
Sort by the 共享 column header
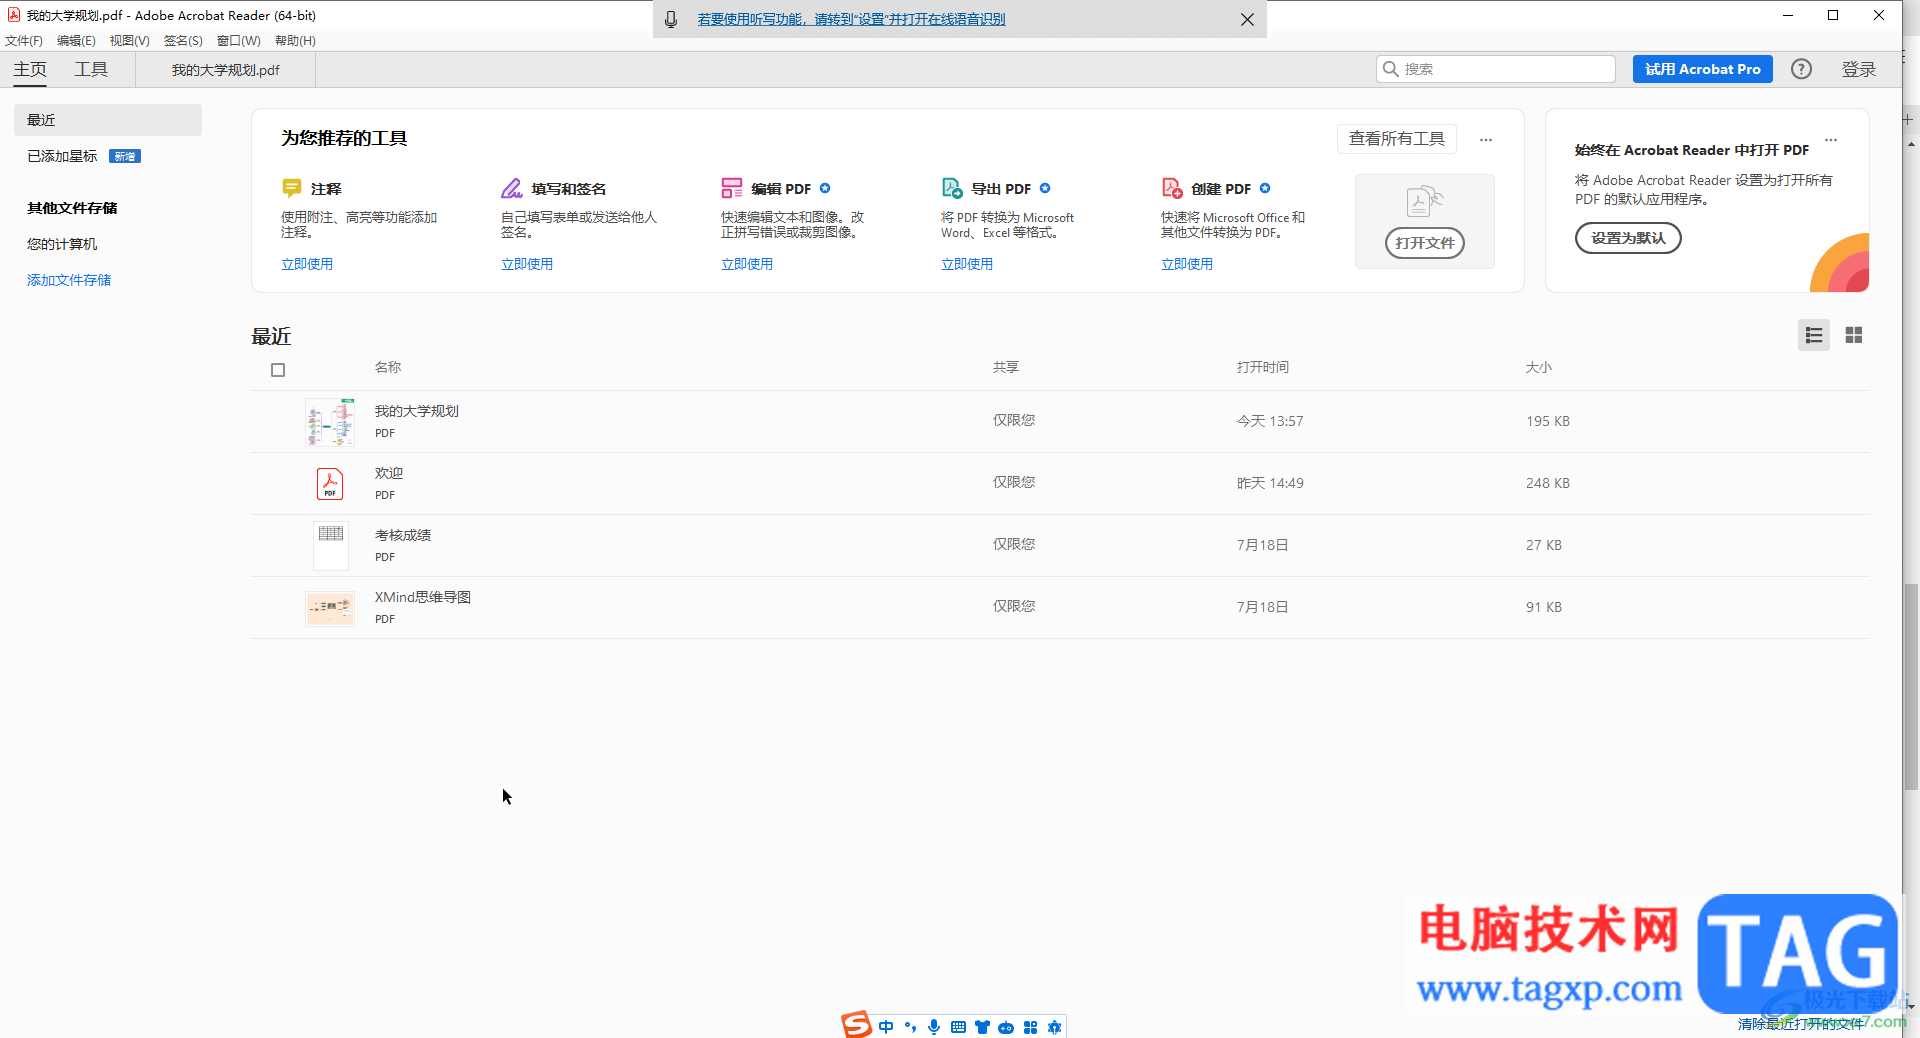pos(1006,367)
